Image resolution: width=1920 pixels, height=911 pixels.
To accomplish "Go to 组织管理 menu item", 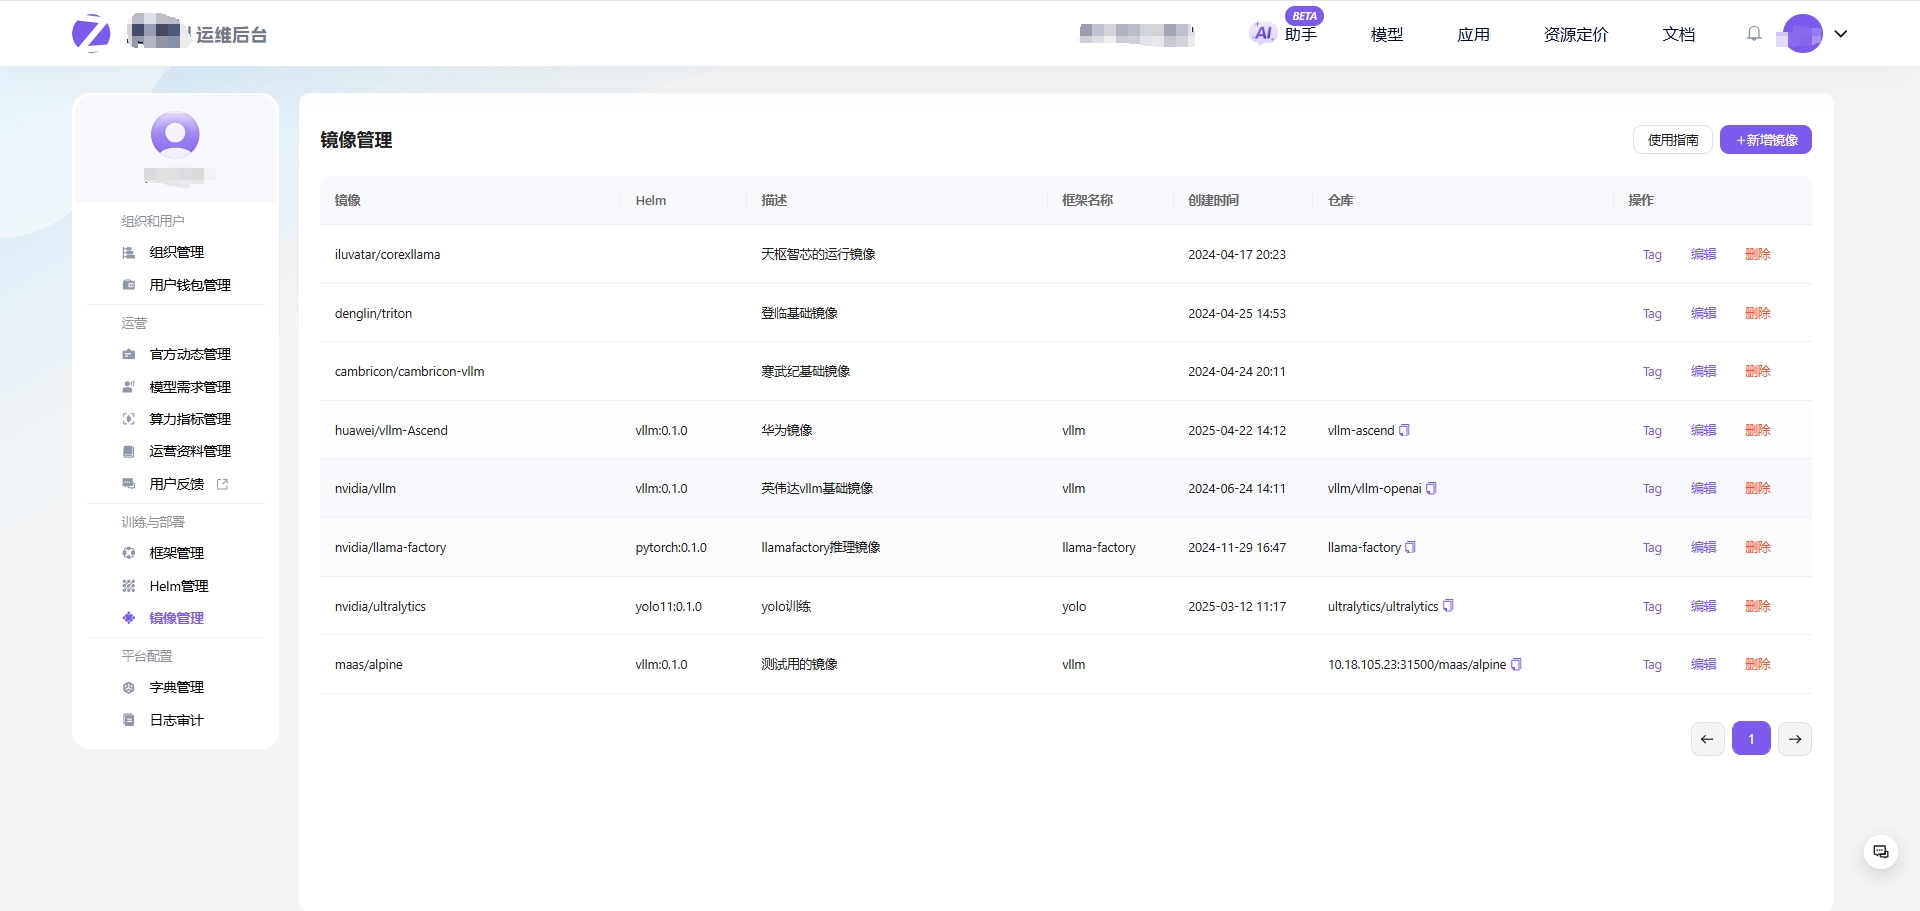I will pyautogui.click(x=176, y=253).
